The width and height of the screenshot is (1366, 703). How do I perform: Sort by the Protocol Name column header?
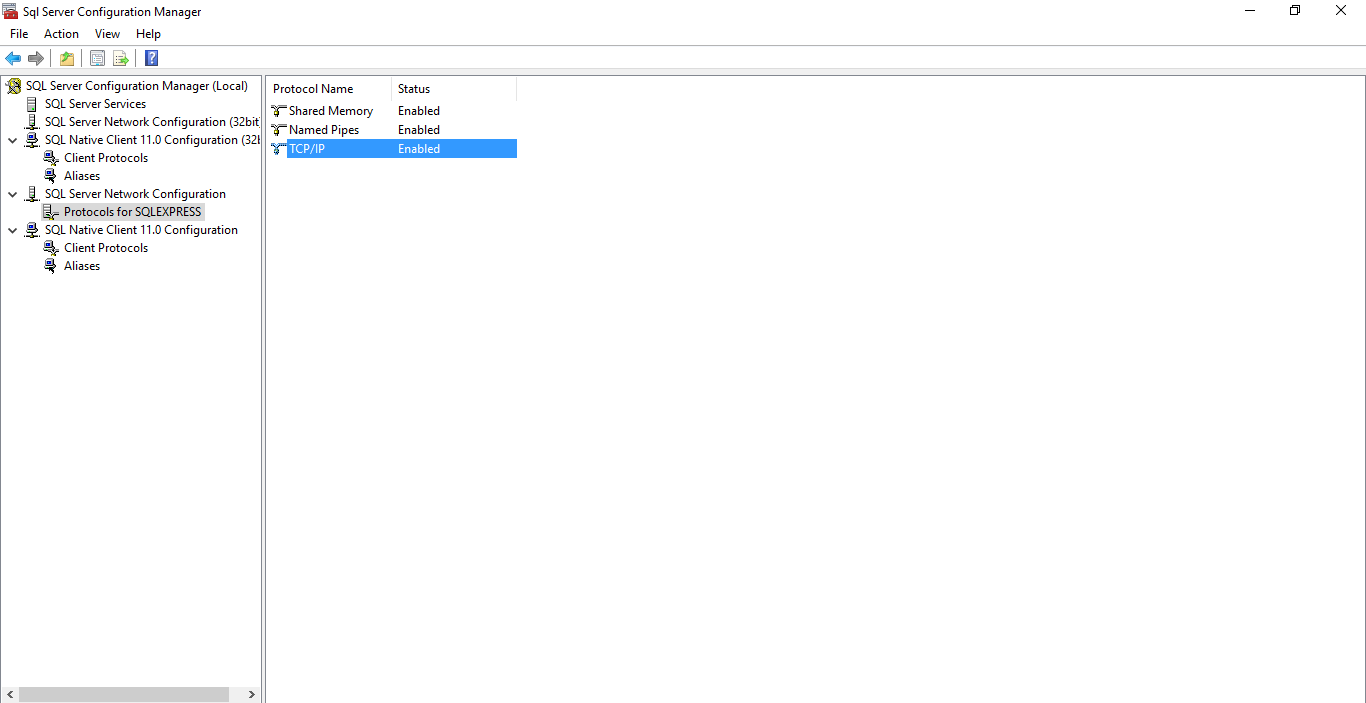point(329,89)
